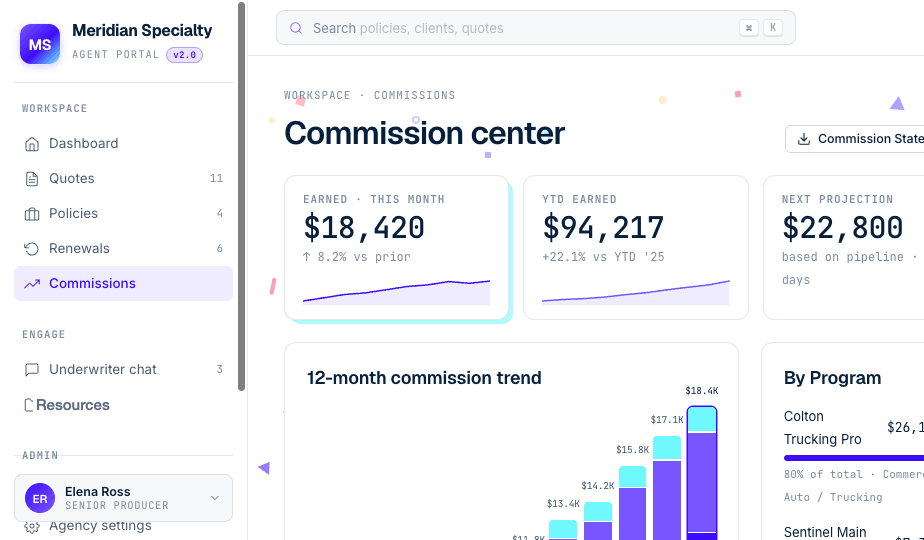Click WORKSPACE in the breadcrumb
924x540 pixels.
[x=317, y=96]
